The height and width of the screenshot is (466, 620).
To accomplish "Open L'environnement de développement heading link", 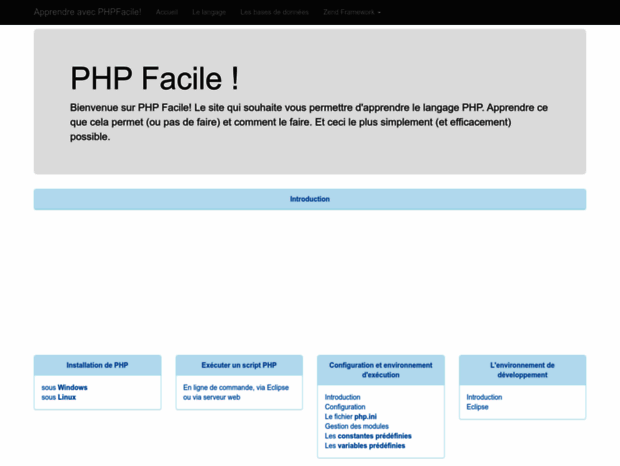I will click(x=522, y=370).
